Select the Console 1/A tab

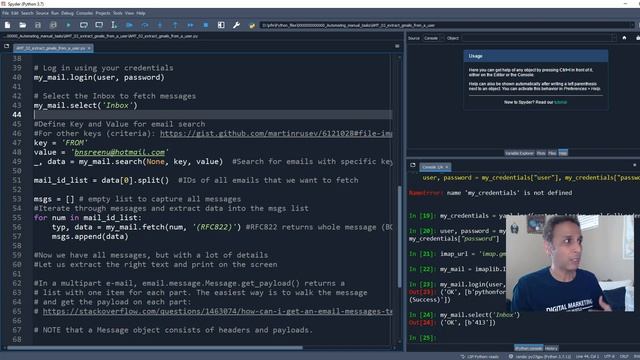[x=435, y=167]
